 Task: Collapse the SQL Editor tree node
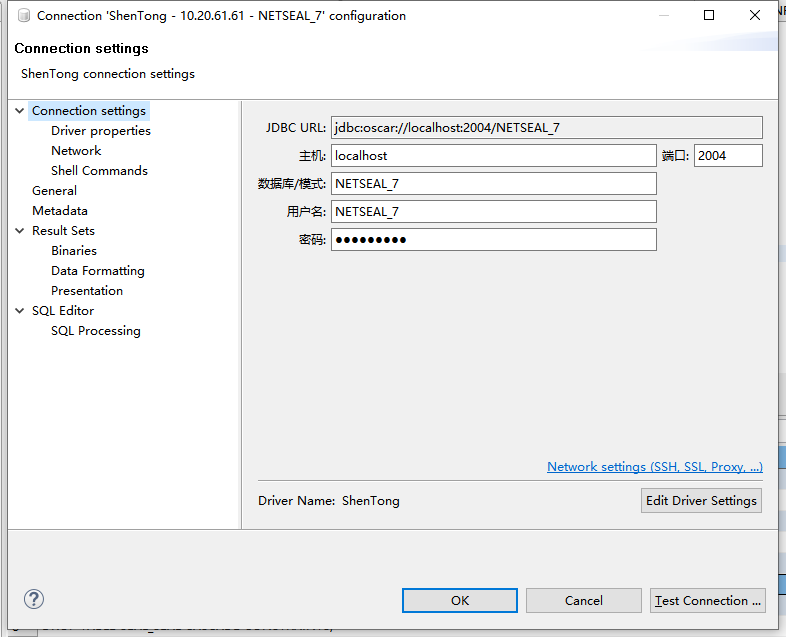point(20,311)
